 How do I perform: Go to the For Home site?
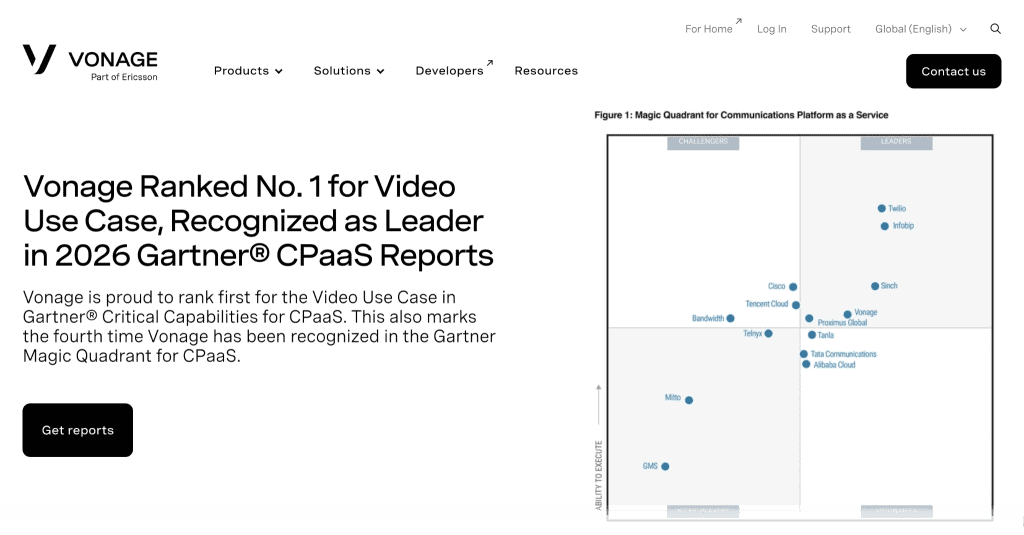tap(712, 28)
